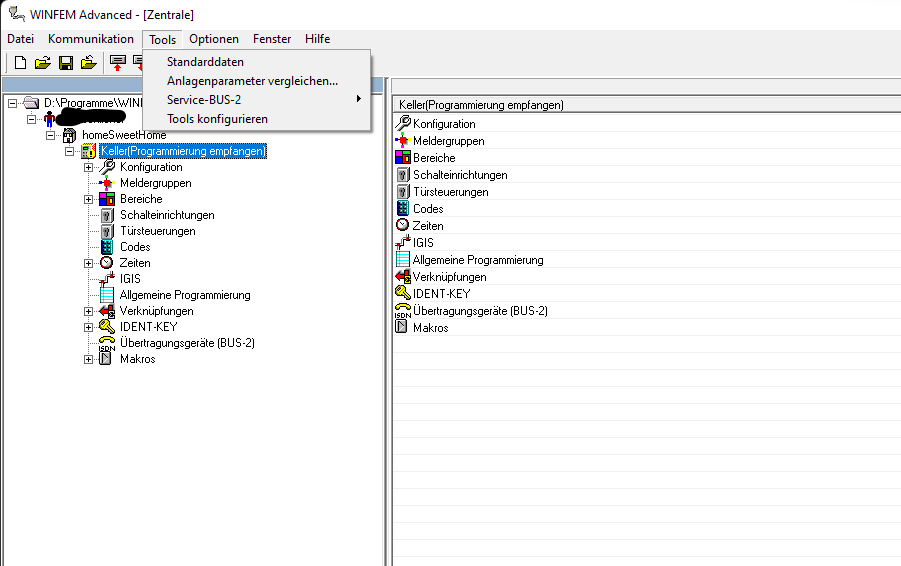Image resolution: width=901 pixels, height=566 pixels.
Task: Open the Kommunikation menu
Action: point(90,39)
